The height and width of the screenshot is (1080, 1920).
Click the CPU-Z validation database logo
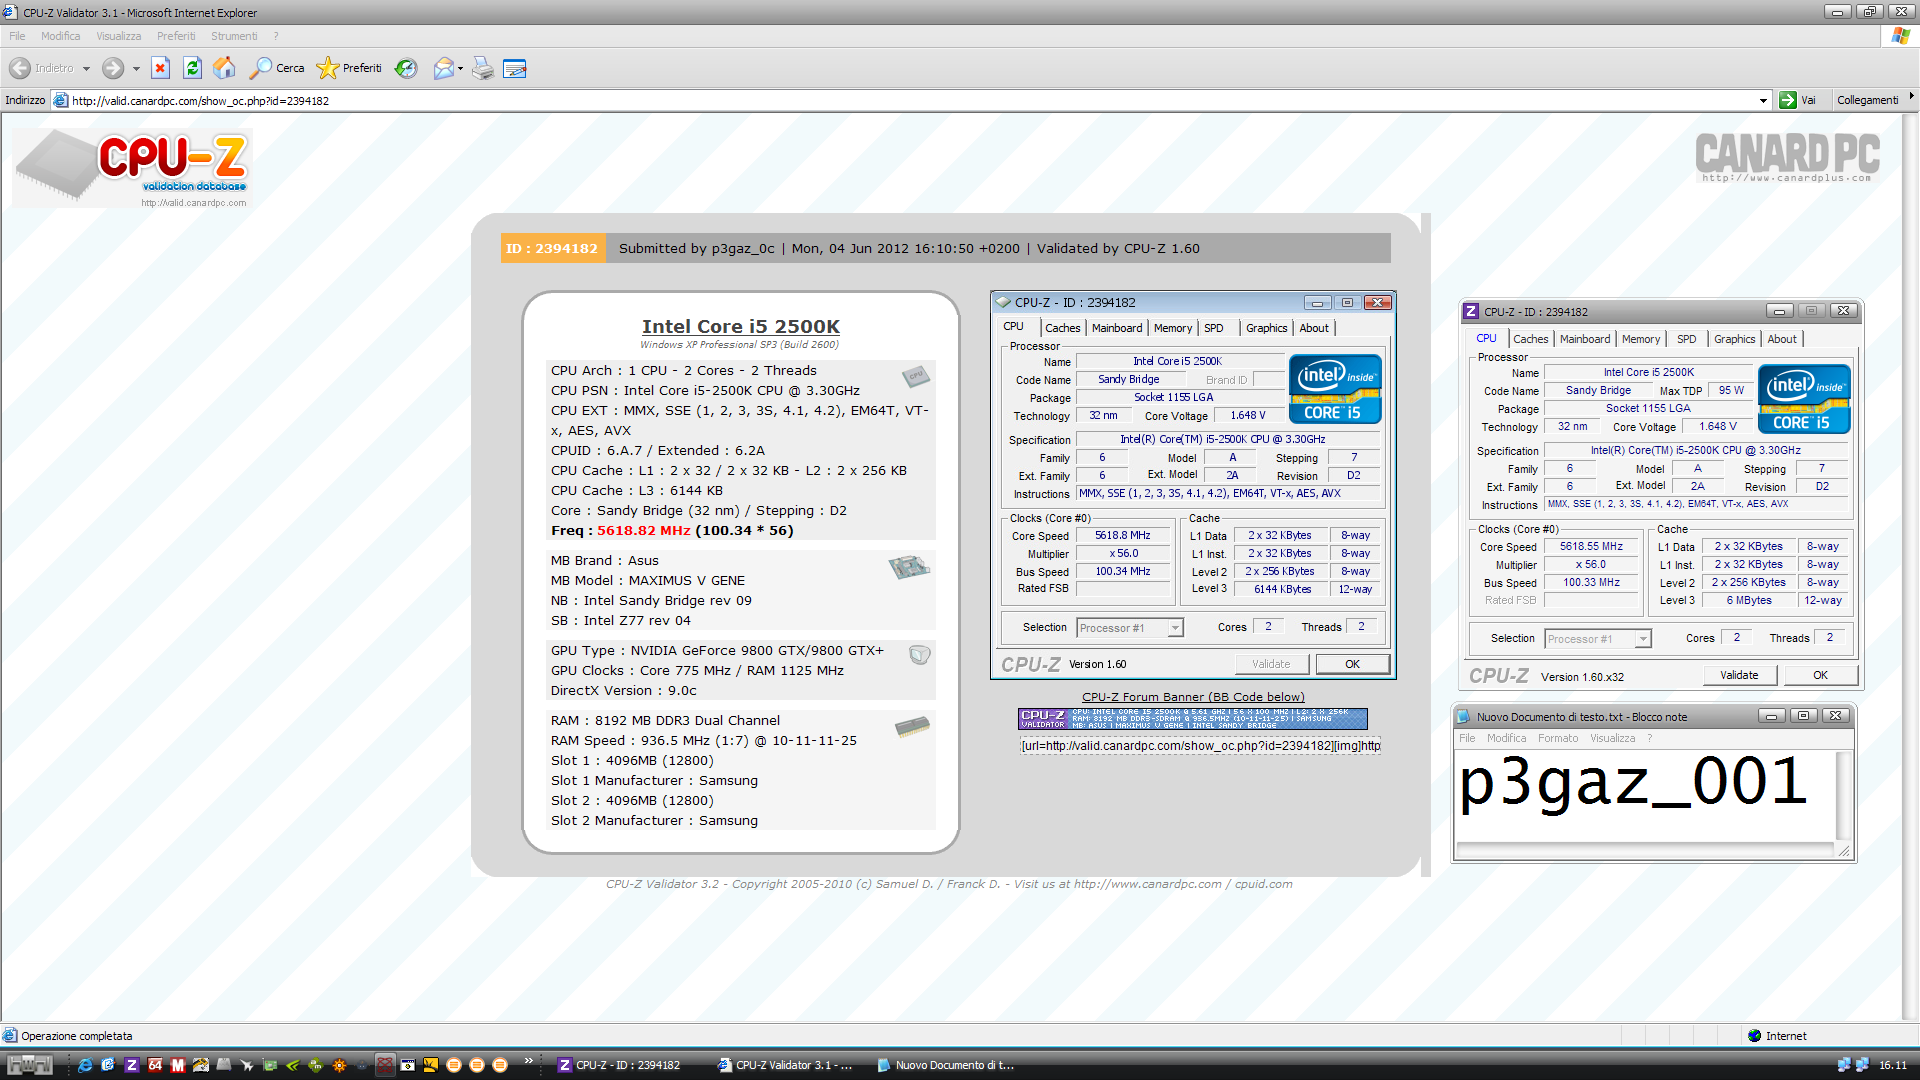click(132, 168)
